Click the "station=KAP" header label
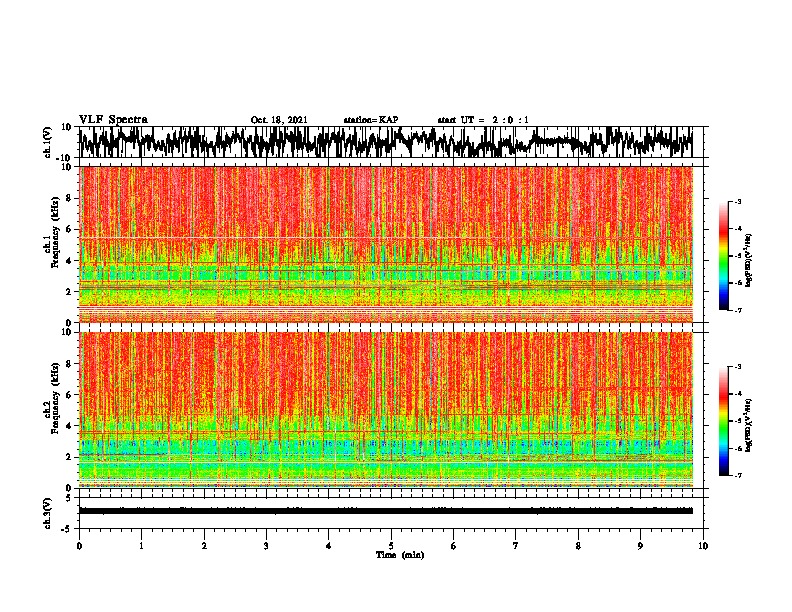 coord(371,120)
